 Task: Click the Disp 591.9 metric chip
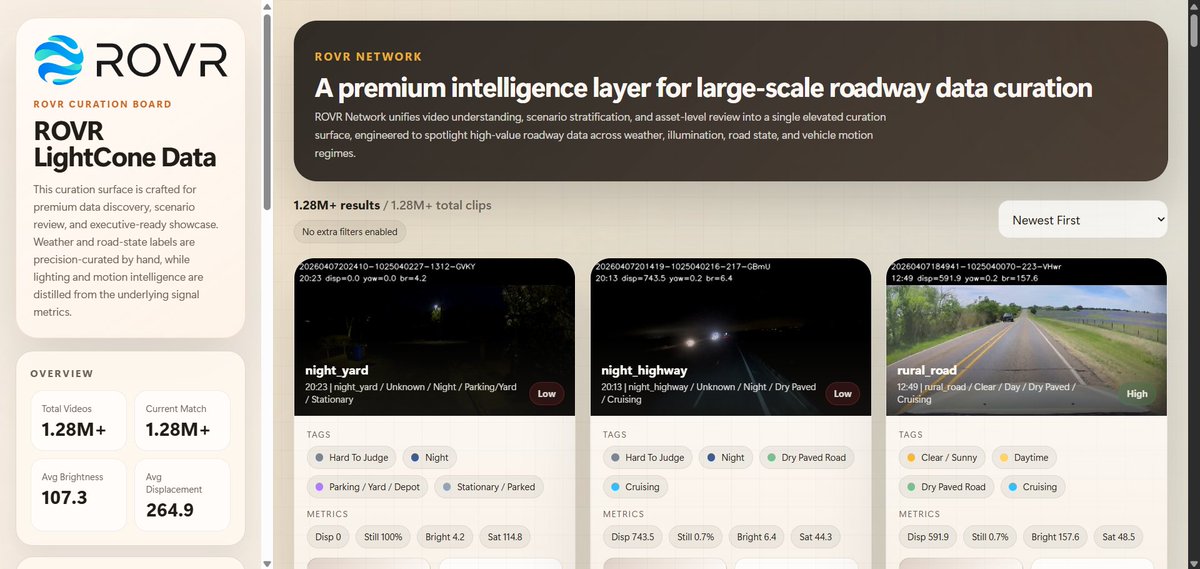coord(928,537)
